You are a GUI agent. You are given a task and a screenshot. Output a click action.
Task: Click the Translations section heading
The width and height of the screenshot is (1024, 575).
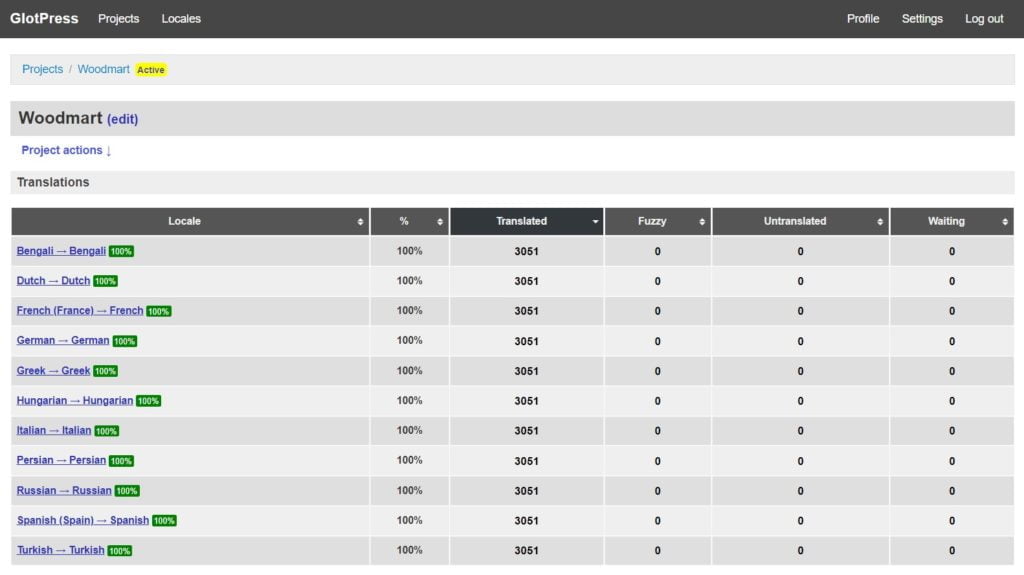click(x=53, y=182)
